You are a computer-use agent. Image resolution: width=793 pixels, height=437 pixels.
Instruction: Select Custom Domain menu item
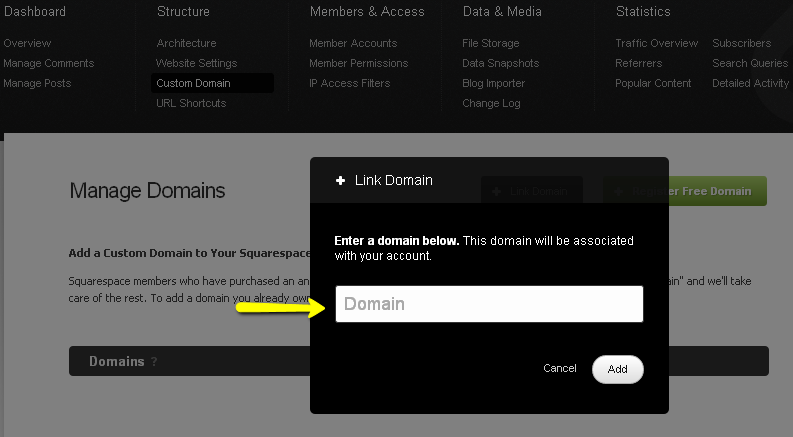[193, 83]
